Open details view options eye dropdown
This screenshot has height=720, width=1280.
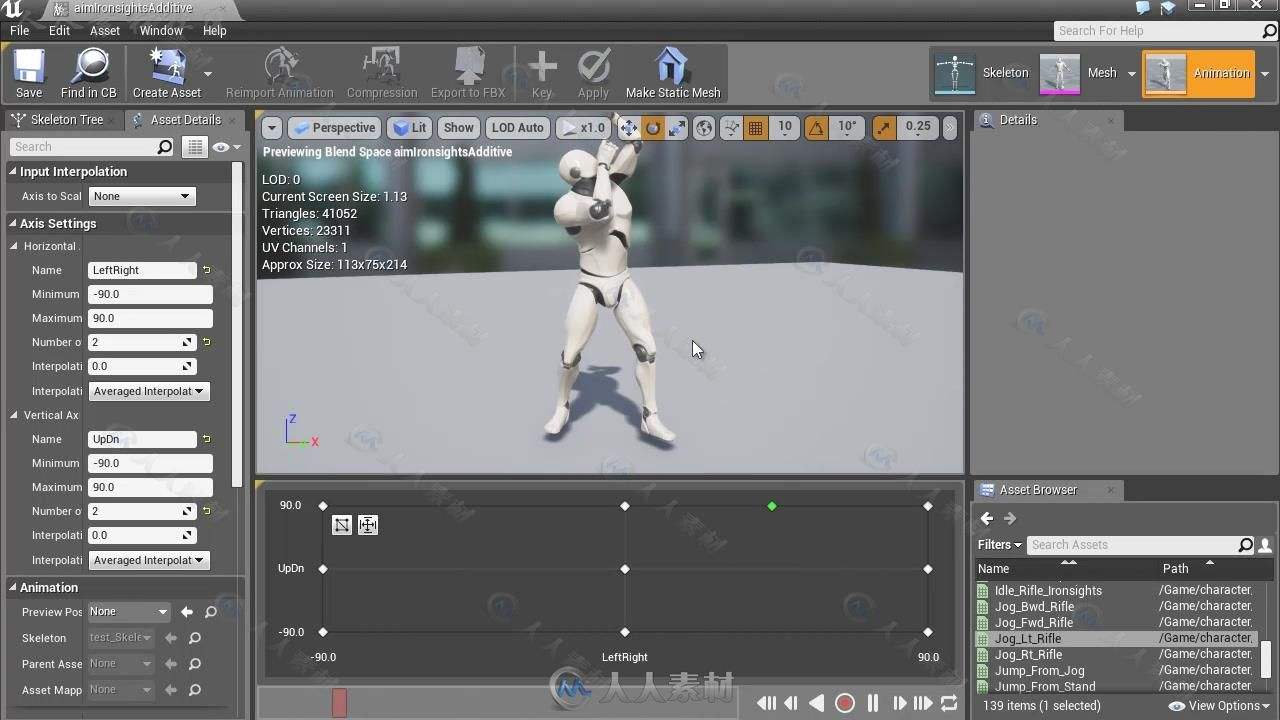(x=225, y=147)
